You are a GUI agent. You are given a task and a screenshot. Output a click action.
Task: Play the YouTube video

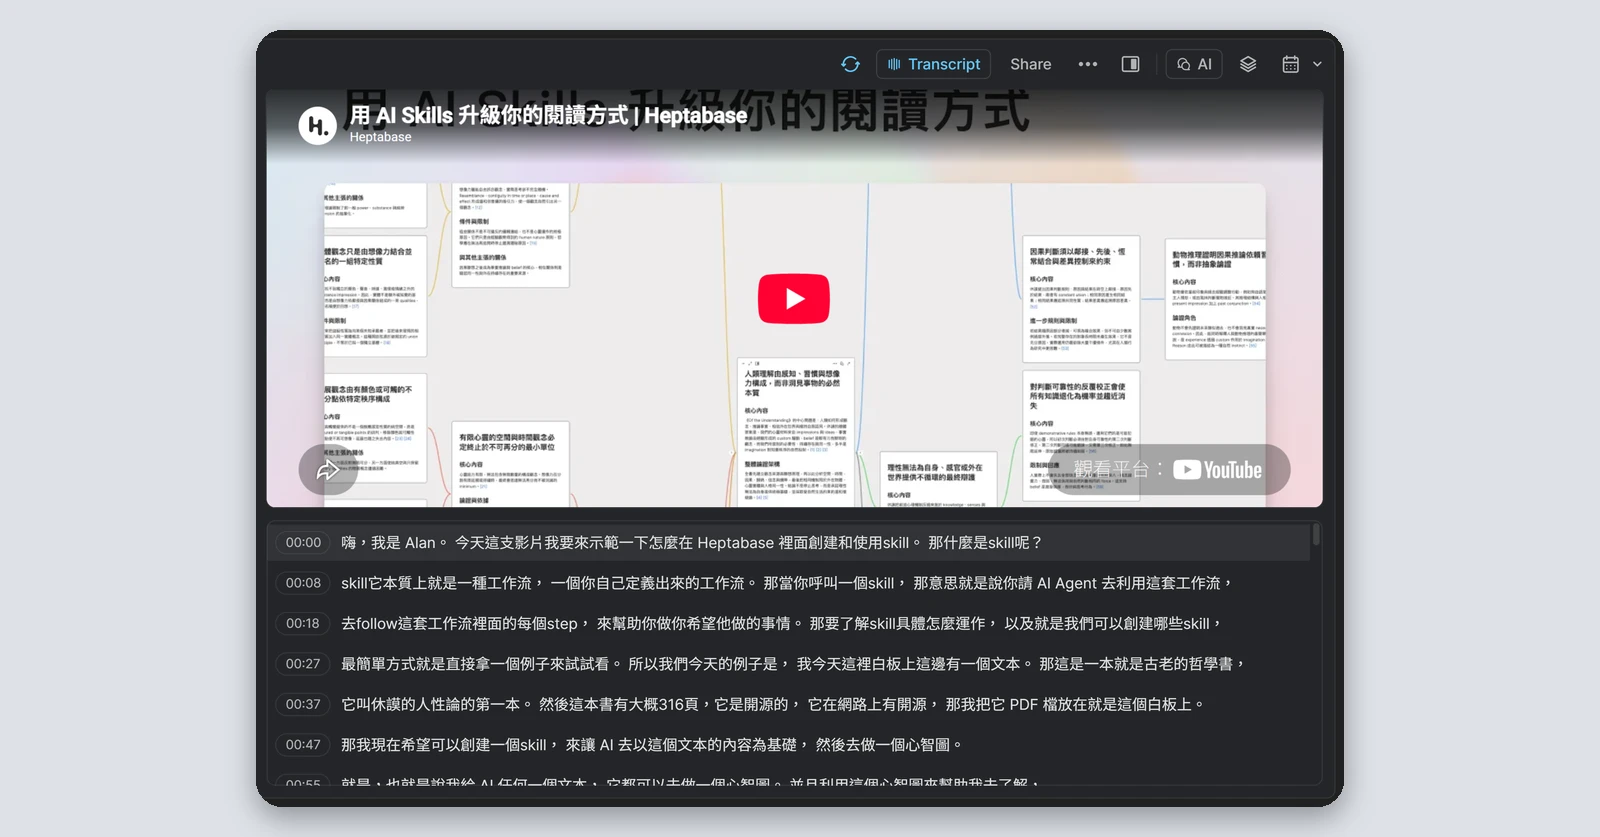click(794, 298)
